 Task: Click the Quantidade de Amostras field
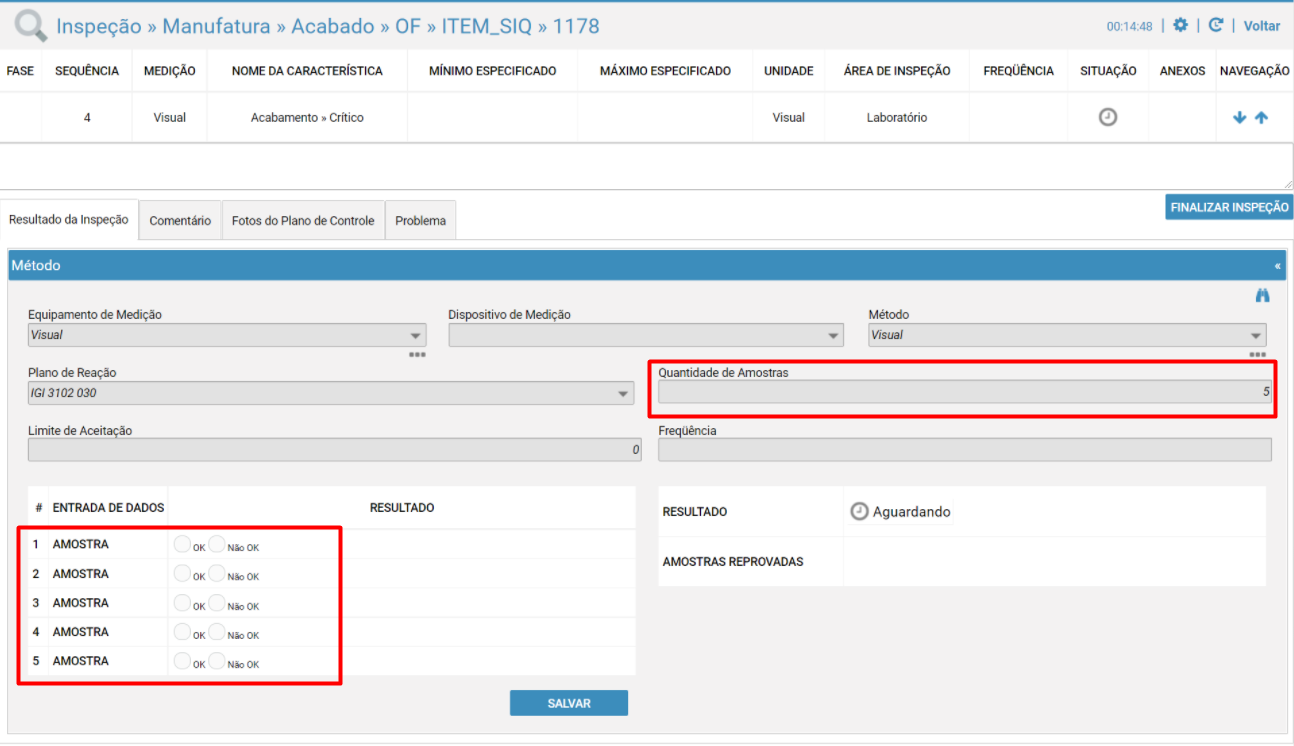click(965, 393)
